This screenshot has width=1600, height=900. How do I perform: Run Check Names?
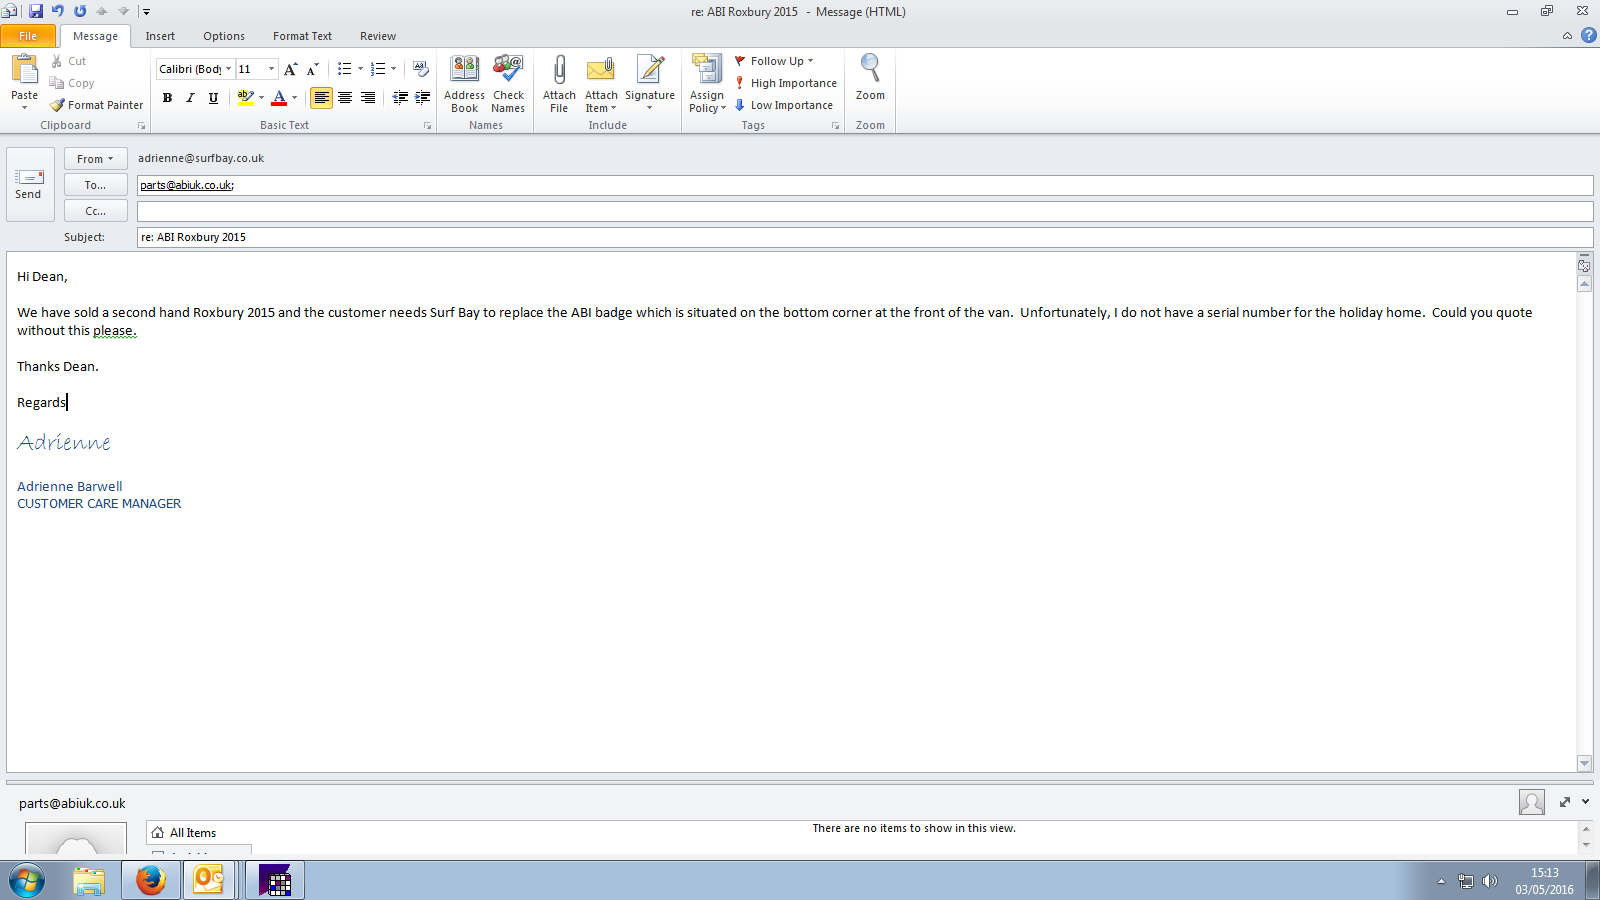point(508,84)
